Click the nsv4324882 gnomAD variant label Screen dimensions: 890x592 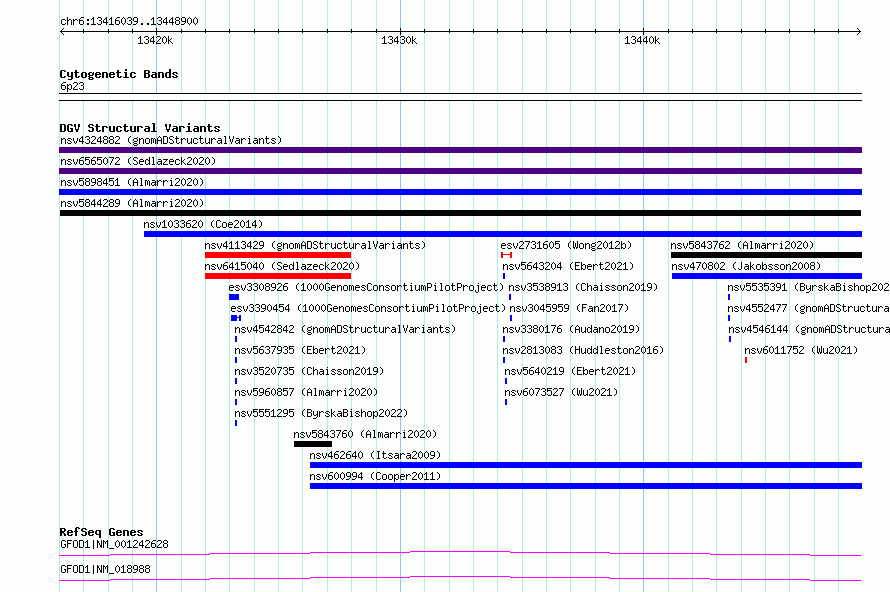pos(171,140)
